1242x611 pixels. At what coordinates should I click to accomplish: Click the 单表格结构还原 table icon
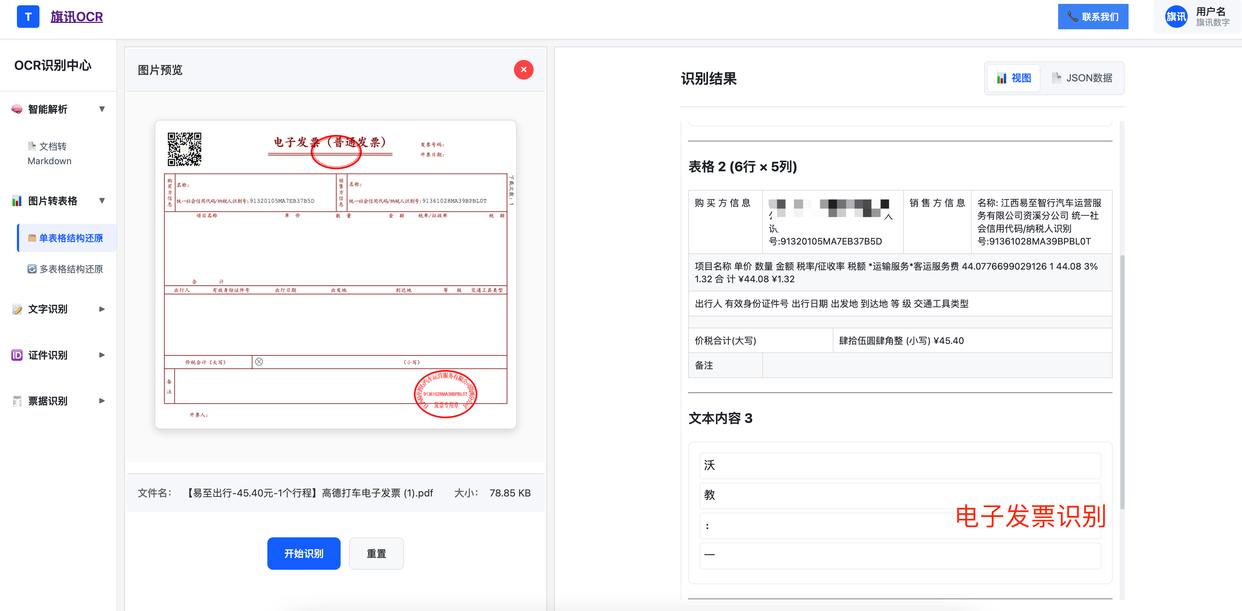click(32, 238)
